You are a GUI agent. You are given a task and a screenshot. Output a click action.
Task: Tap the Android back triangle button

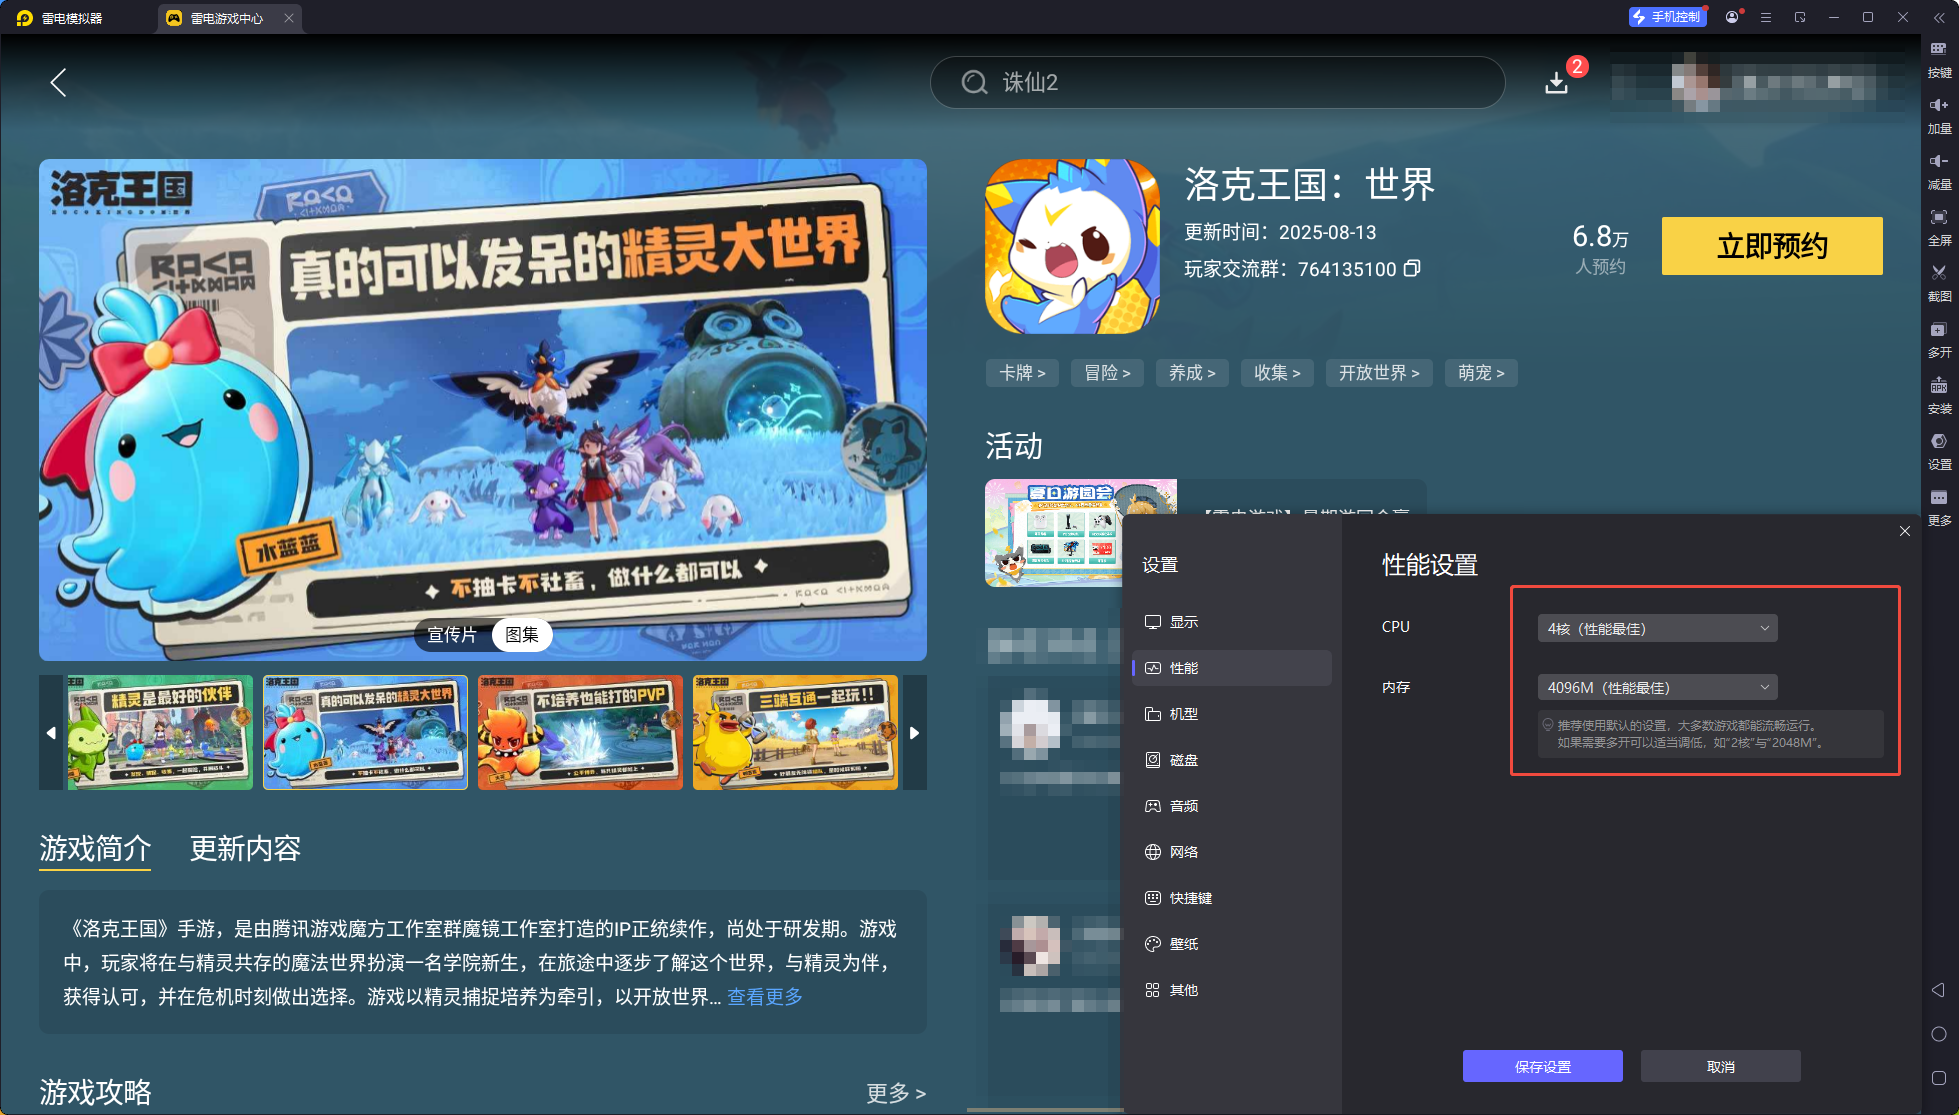[1938, 990]
